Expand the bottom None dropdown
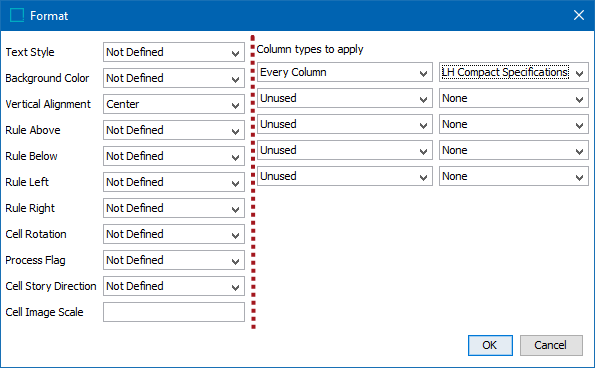The height and width of the screenshot is (368, 595). [x=514, y=176]
